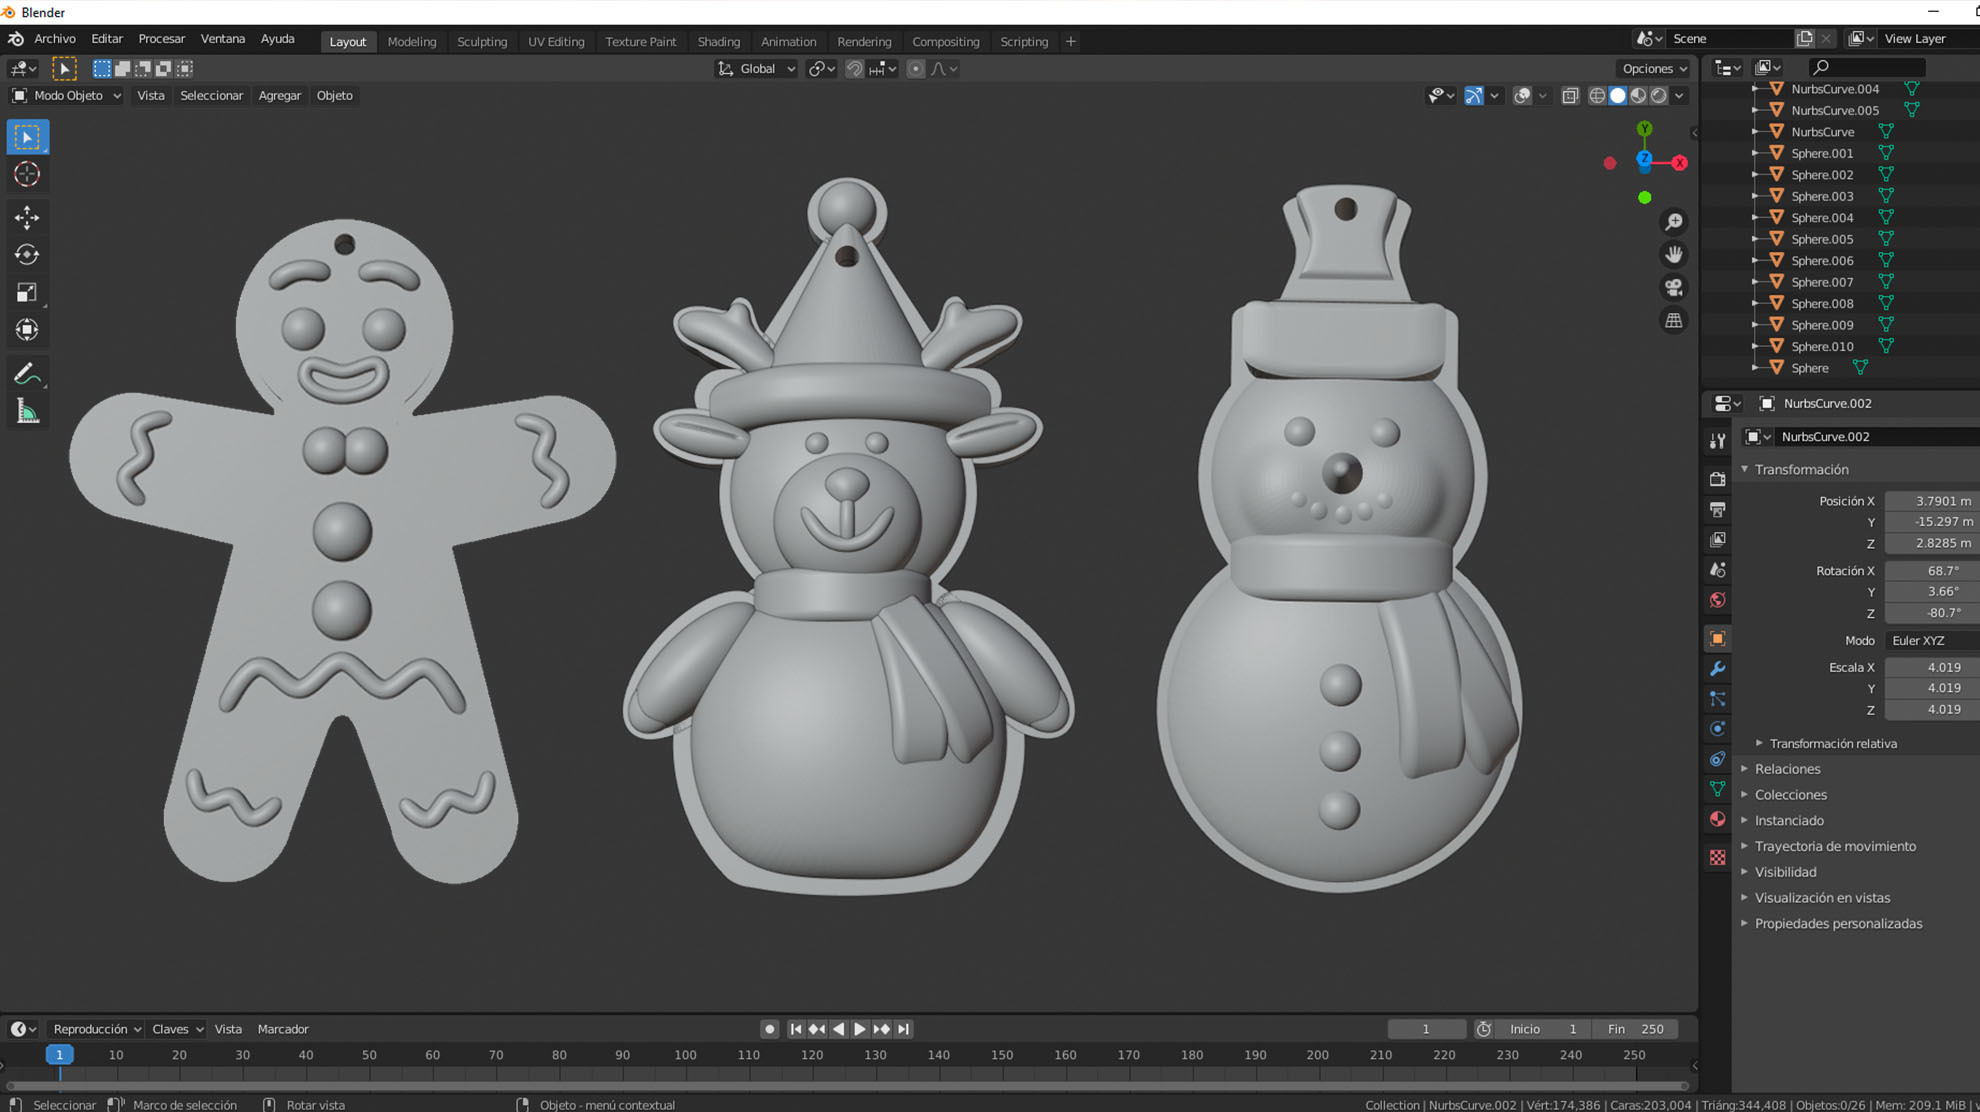This screenshot has width=1980, height=1112.
Task: Select the Scale tool
Action: [x=27, y=292]
